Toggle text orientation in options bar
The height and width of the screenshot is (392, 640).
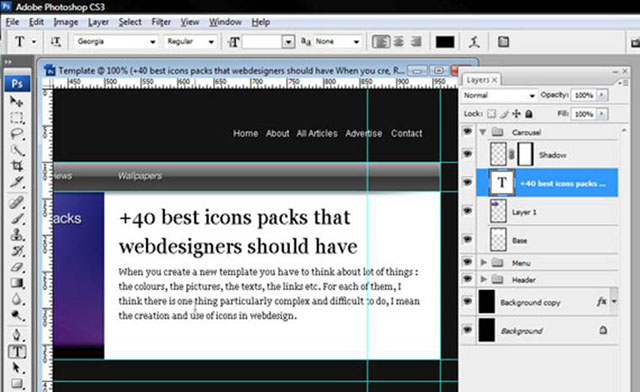pyautogui.click(x=56, y=42)
